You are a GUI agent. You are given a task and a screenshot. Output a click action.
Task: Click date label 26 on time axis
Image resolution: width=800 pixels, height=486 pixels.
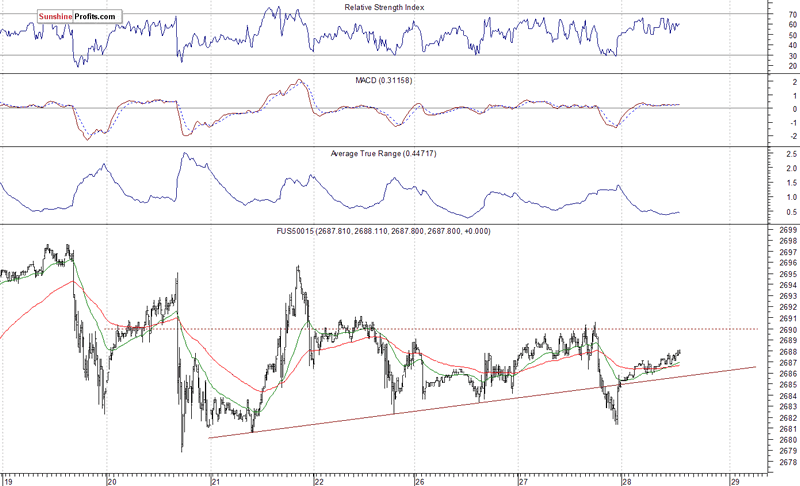(419, 481)
